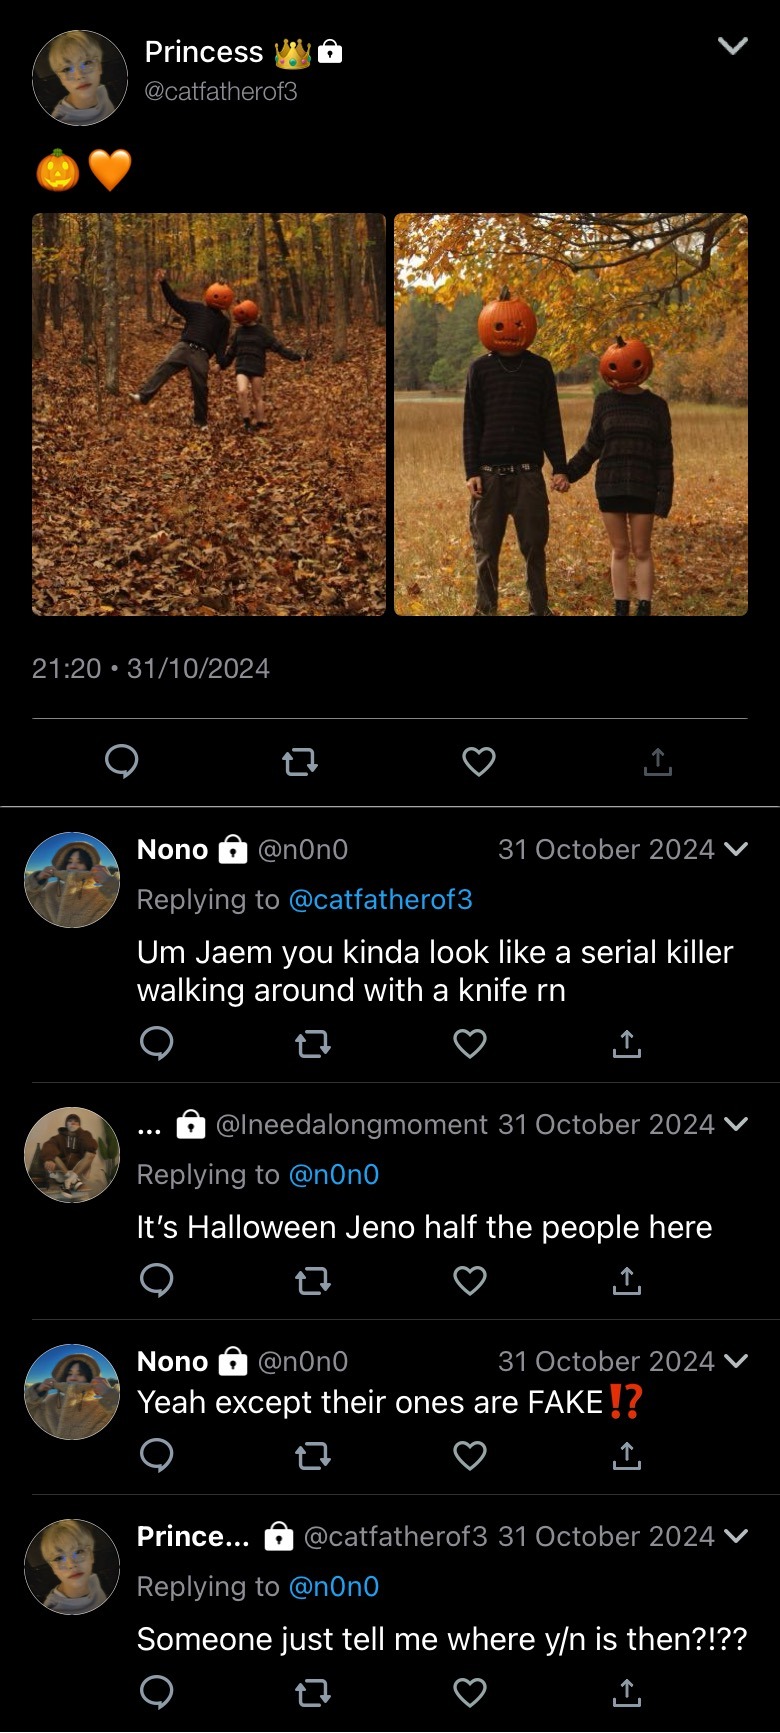
Task: Retweet the 'It's Halloween Jeno' reply
Action: pos(313,1281)
